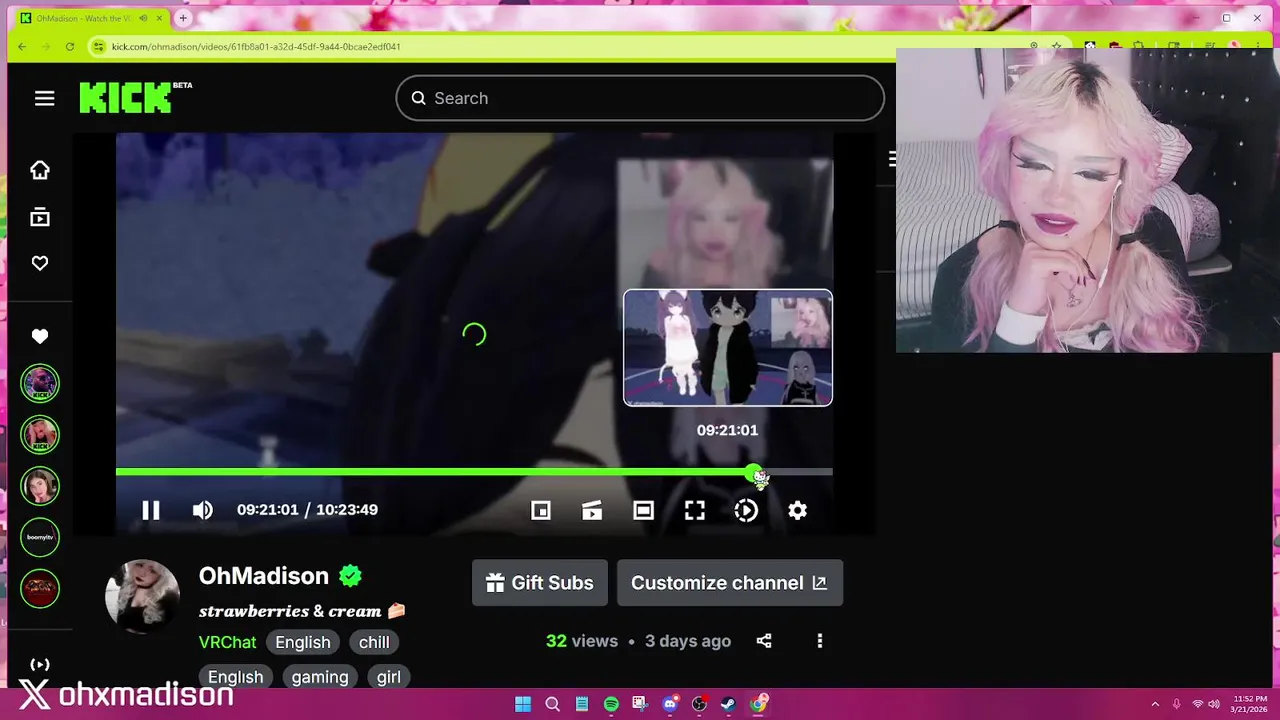The width and height of the screenshot is (1280, 720).
Task: Click OhMadison profile avatar
Action: click(142, 597)
